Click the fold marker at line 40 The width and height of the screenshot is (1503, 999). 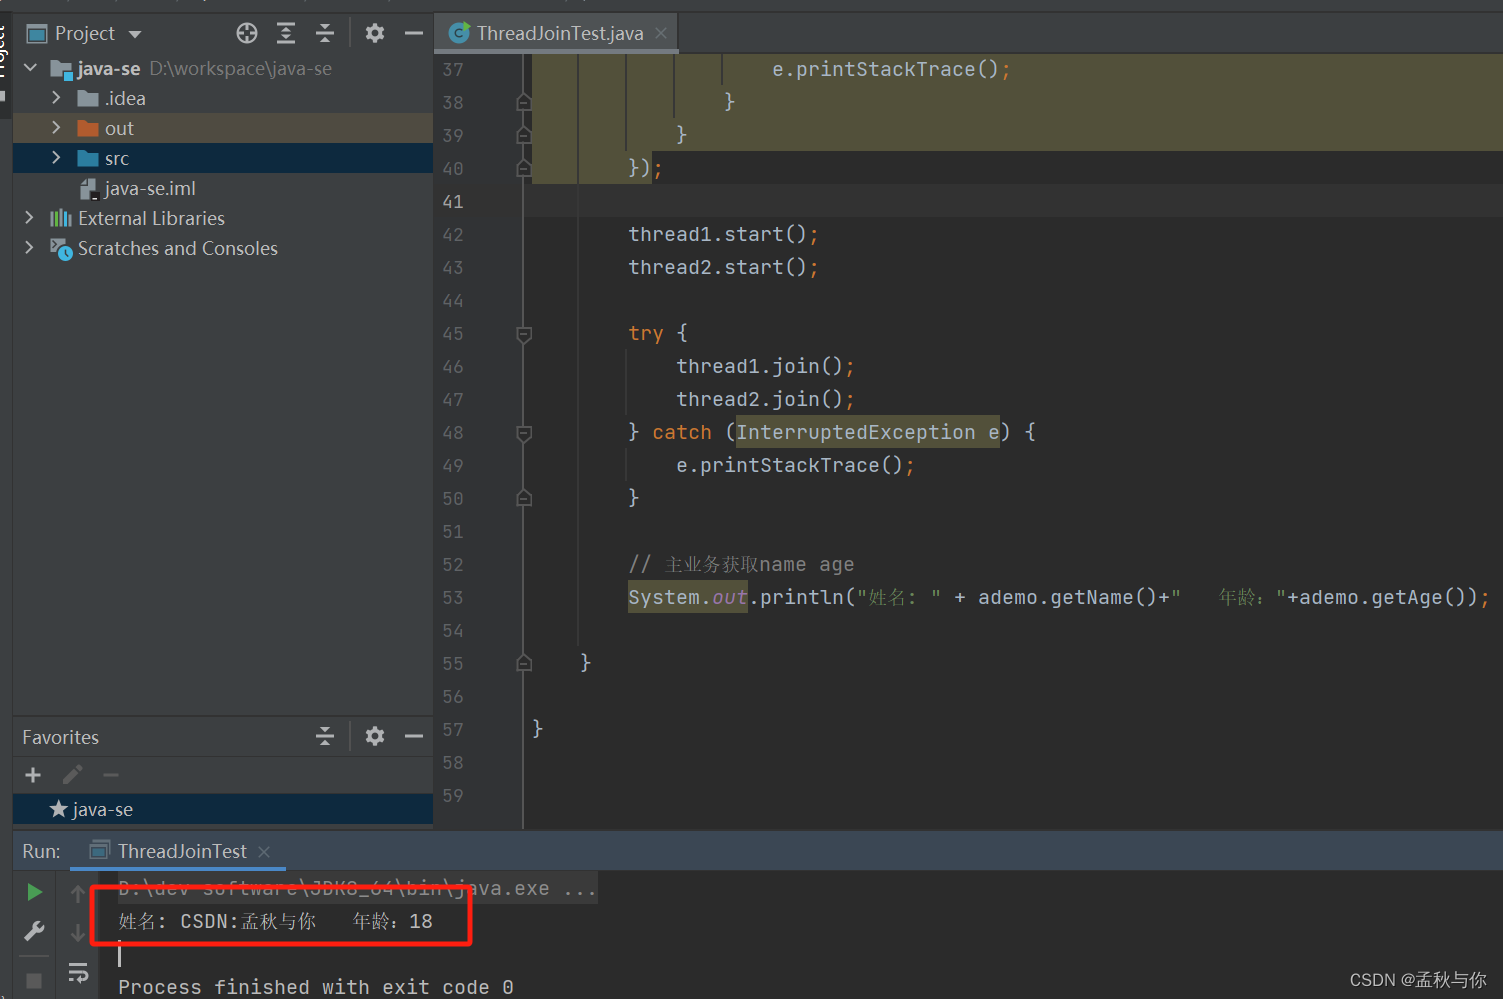pyautogui.click(x=523, y=168)
